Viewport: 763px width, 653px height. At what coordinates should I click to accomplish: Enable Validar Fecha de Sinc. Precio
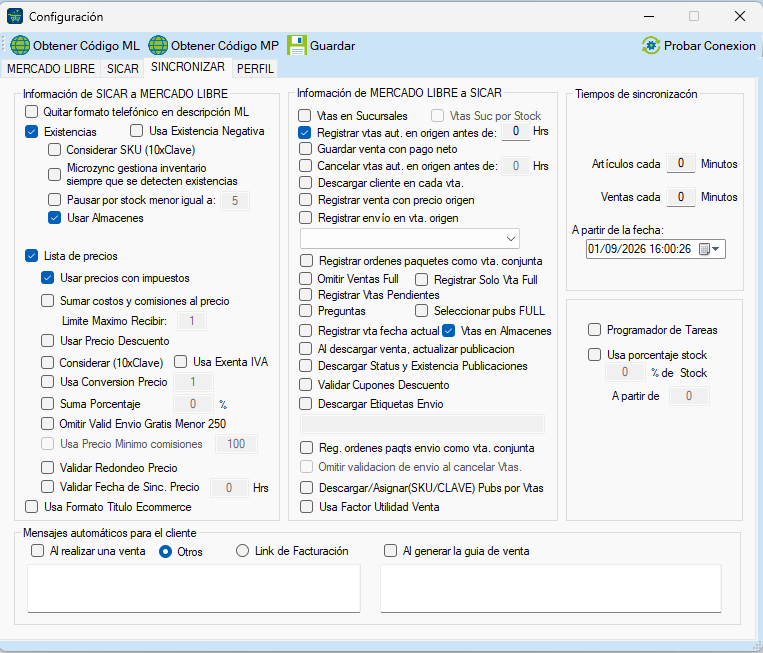[x=48, y=487]
